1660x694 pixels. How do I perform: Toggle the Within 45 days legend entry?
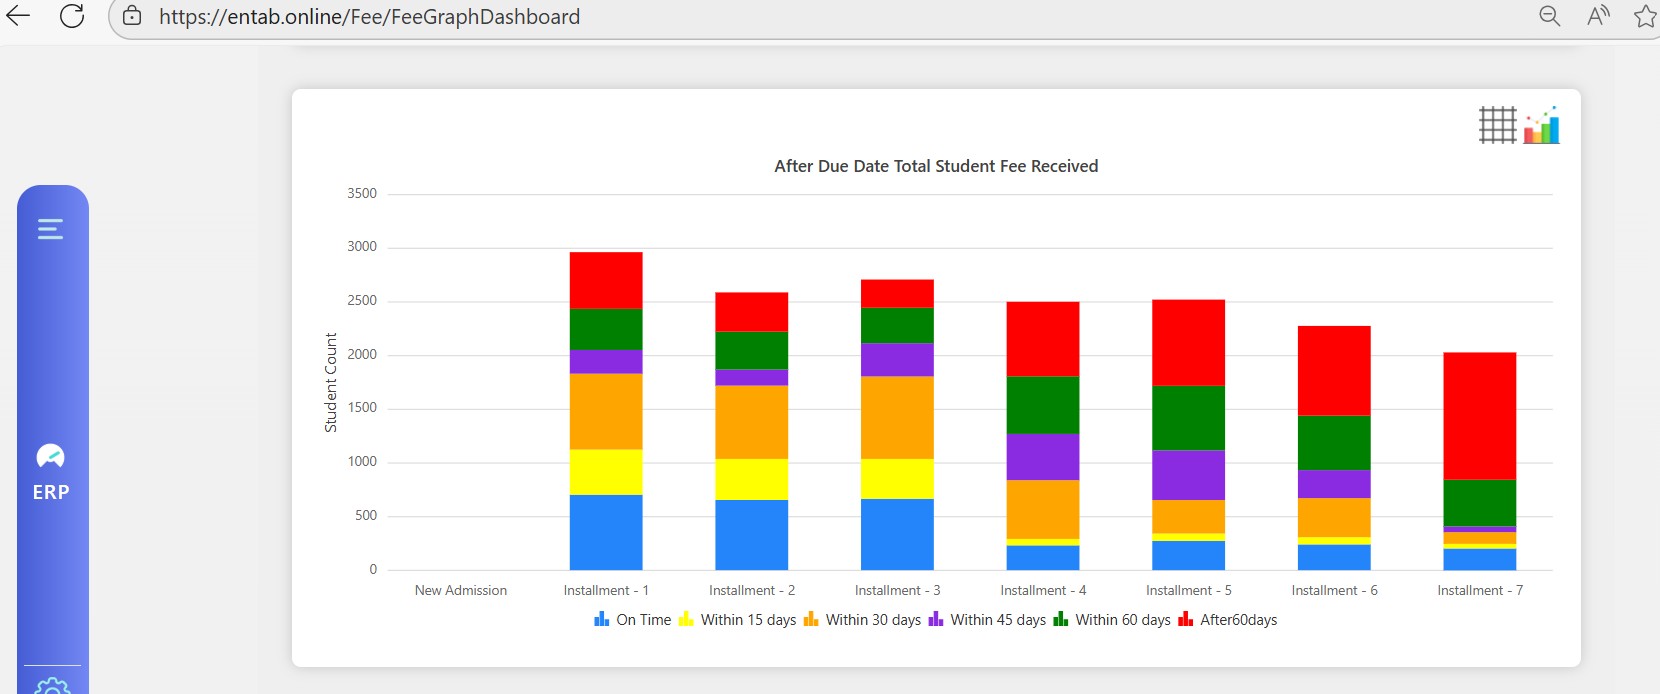tap(988, 620)
